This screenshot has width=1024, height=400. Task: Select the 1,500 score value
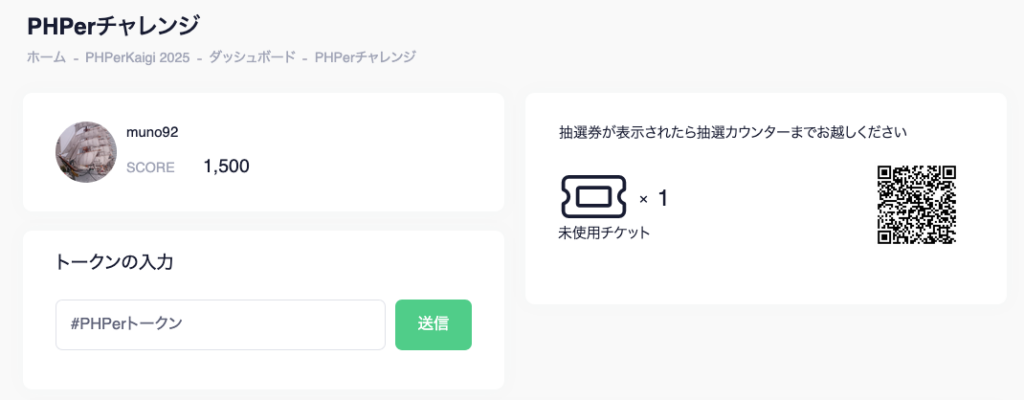(226, 166)
